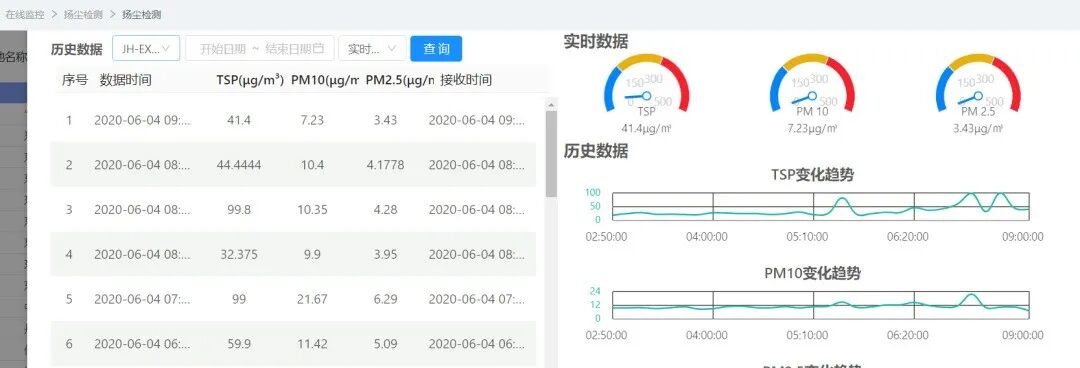Click the 结束日期 end date input
The width and height of the screenshot is (1080, 368).
tap(289, 49)
